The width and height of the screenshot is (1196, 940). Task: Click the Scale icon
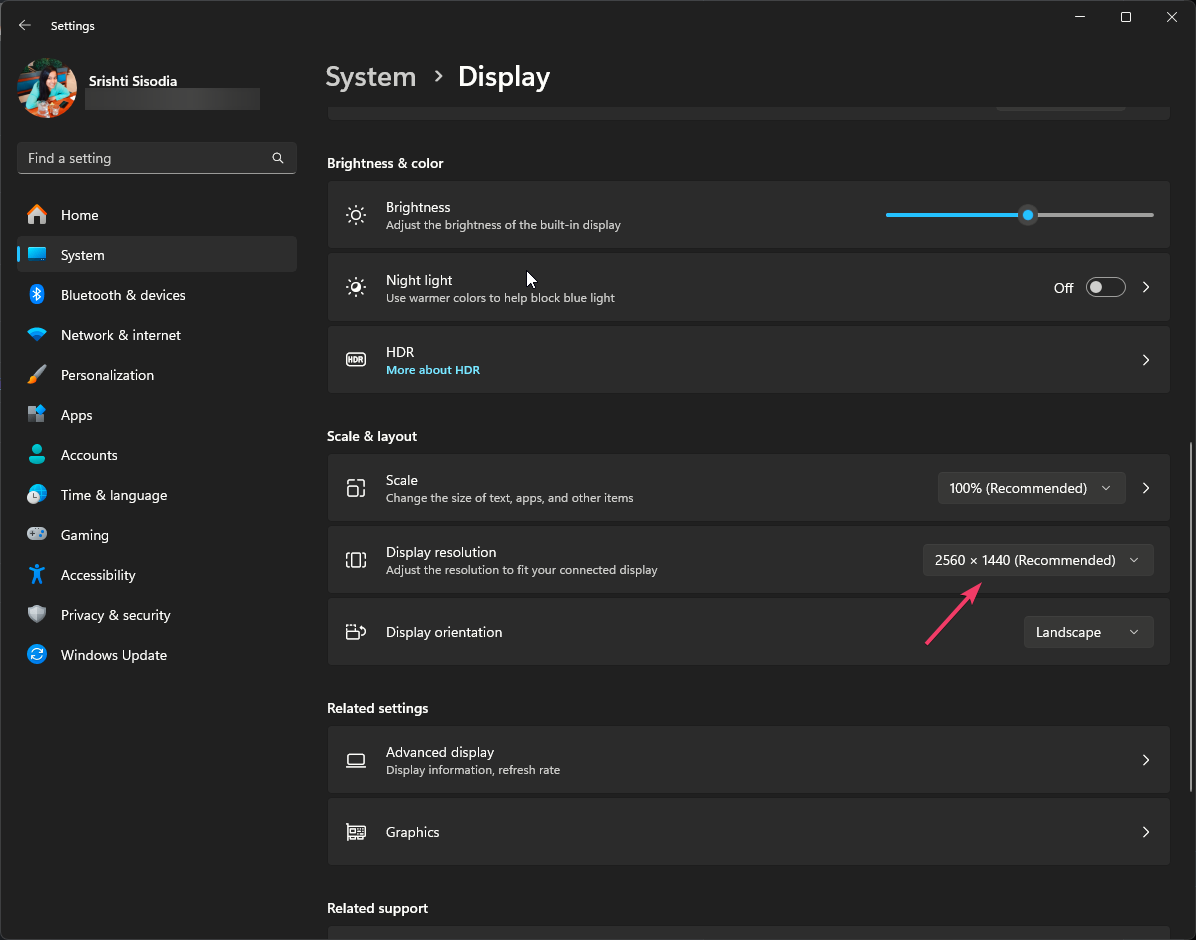[x=356, y=488]
